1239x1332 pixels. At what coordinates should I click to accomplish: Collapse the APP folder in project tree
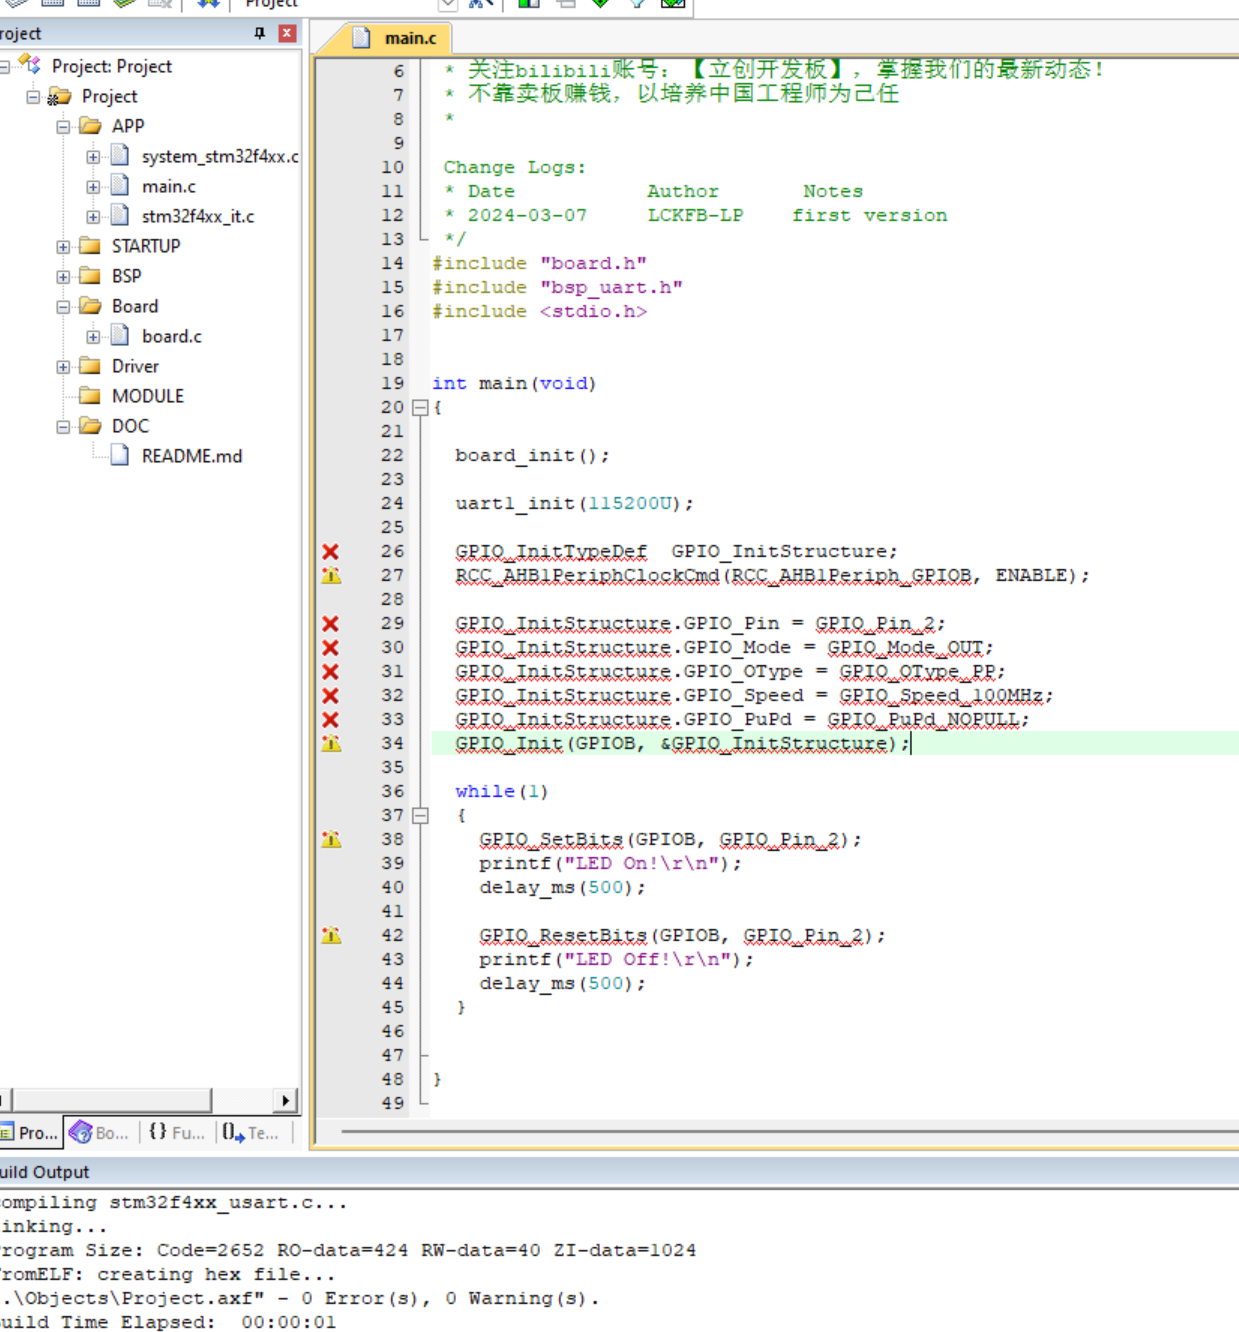click(x=63, y=126)
